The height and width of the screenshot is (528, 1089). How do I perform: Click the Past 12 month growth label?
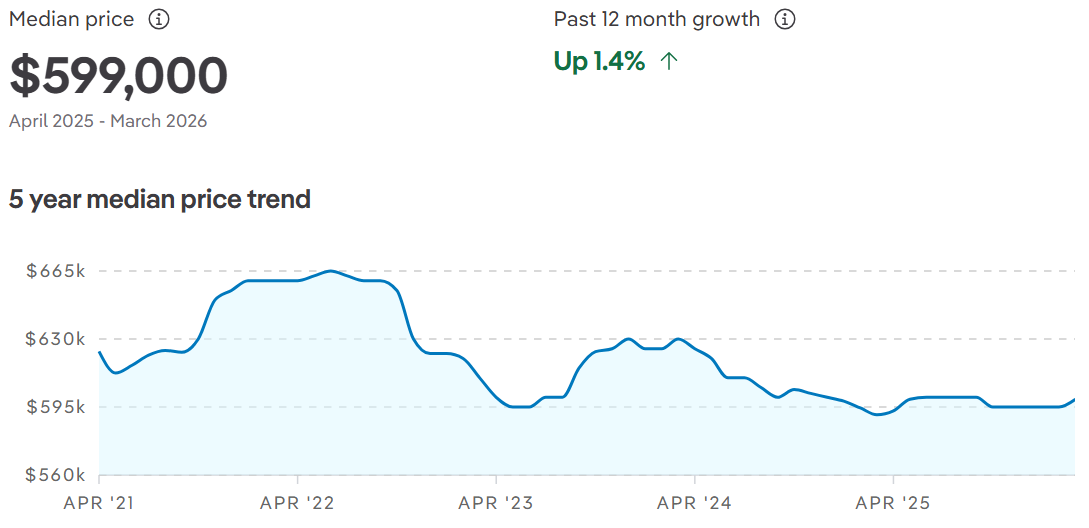[657, 19]
